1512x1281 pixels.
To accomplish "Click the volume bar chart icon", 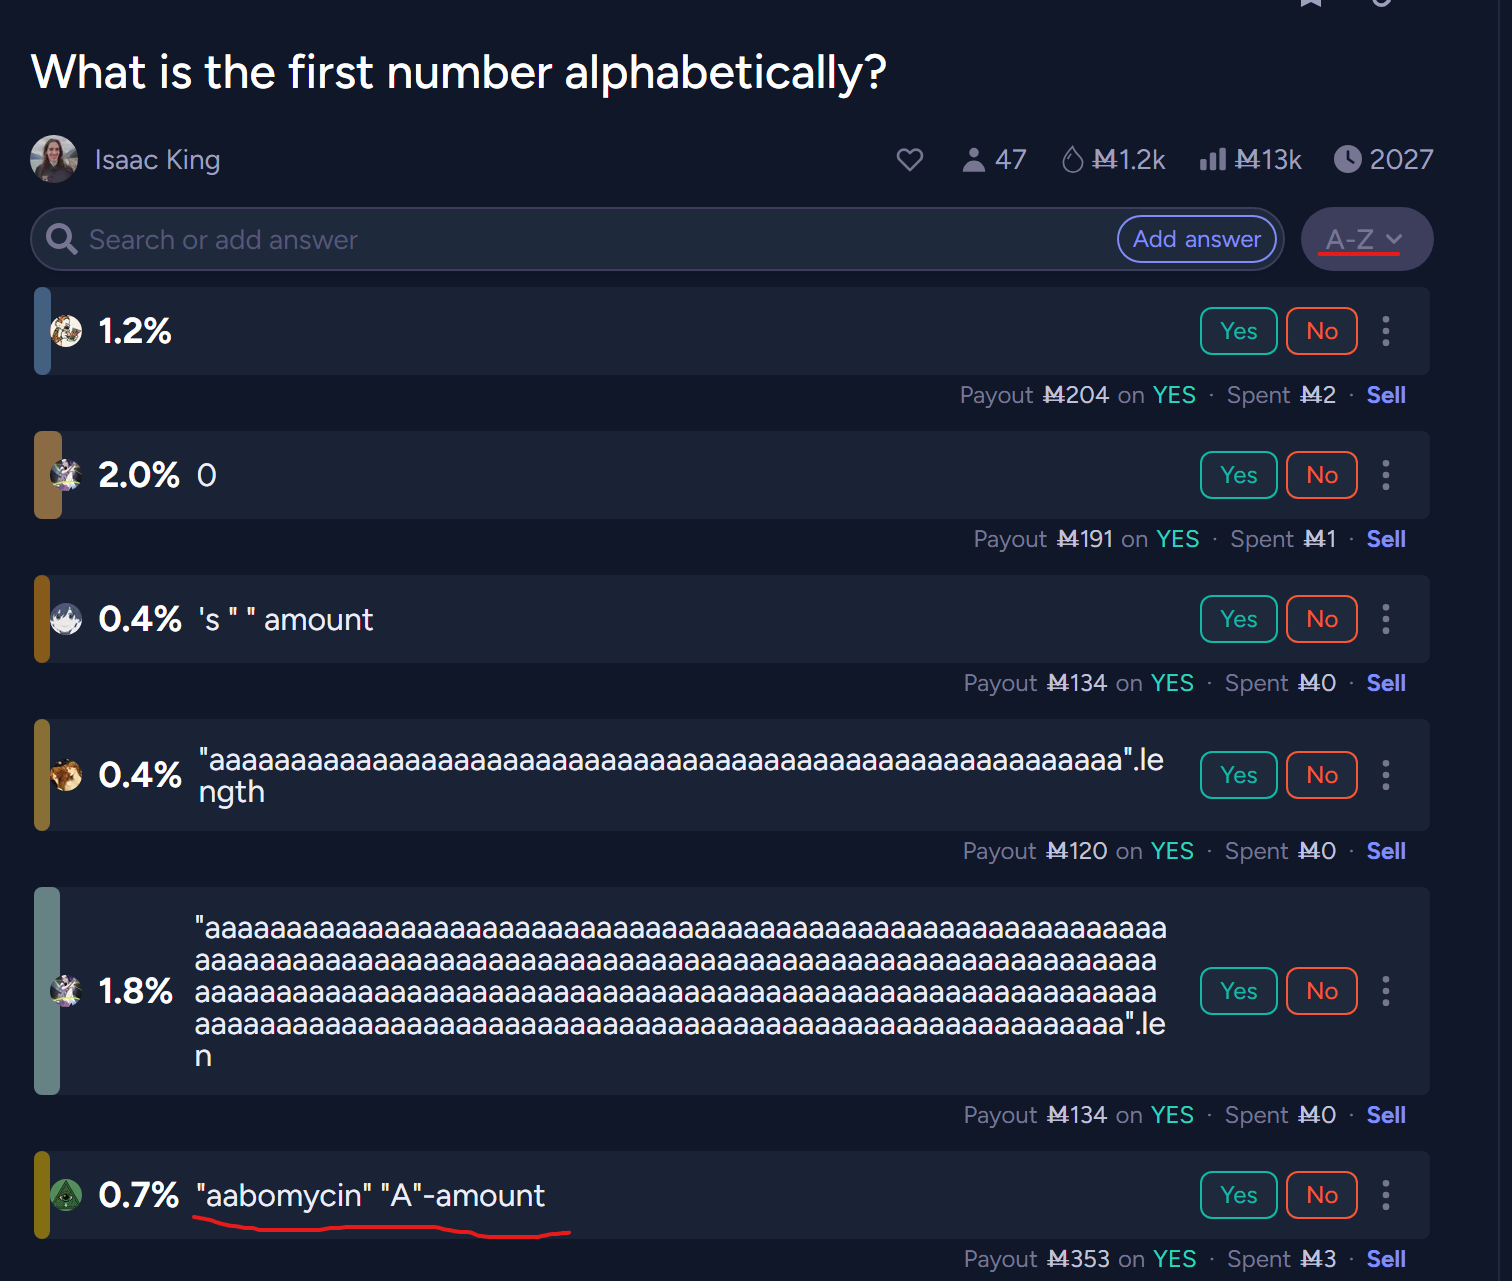I will 1212,160.
